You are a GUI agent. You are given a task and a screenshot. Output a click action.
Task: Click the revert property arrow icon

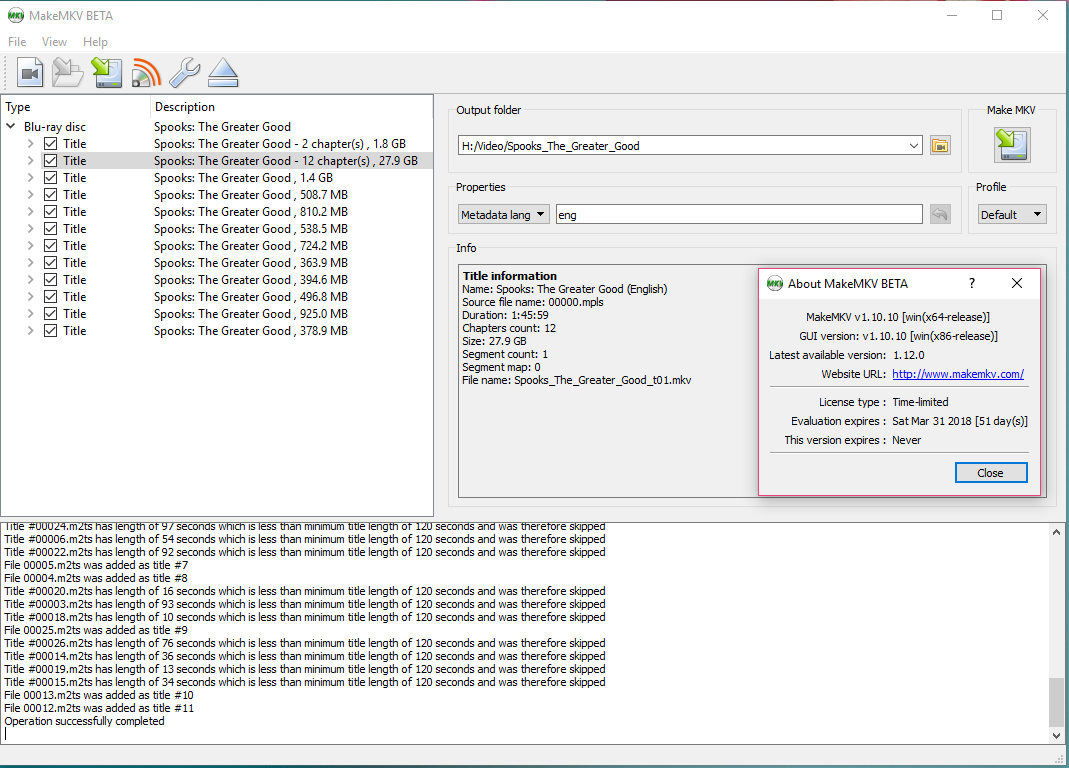pyautogui.click(x=940, y=214)
